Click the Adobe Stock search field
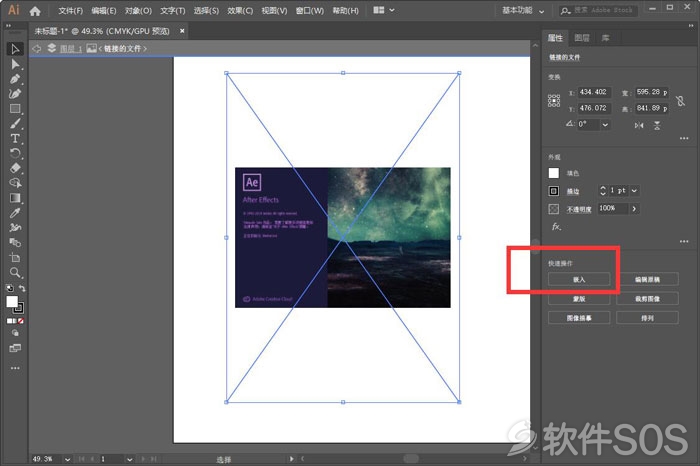Image resolution: width=700 pixels, height=466 pixels. 598,10
